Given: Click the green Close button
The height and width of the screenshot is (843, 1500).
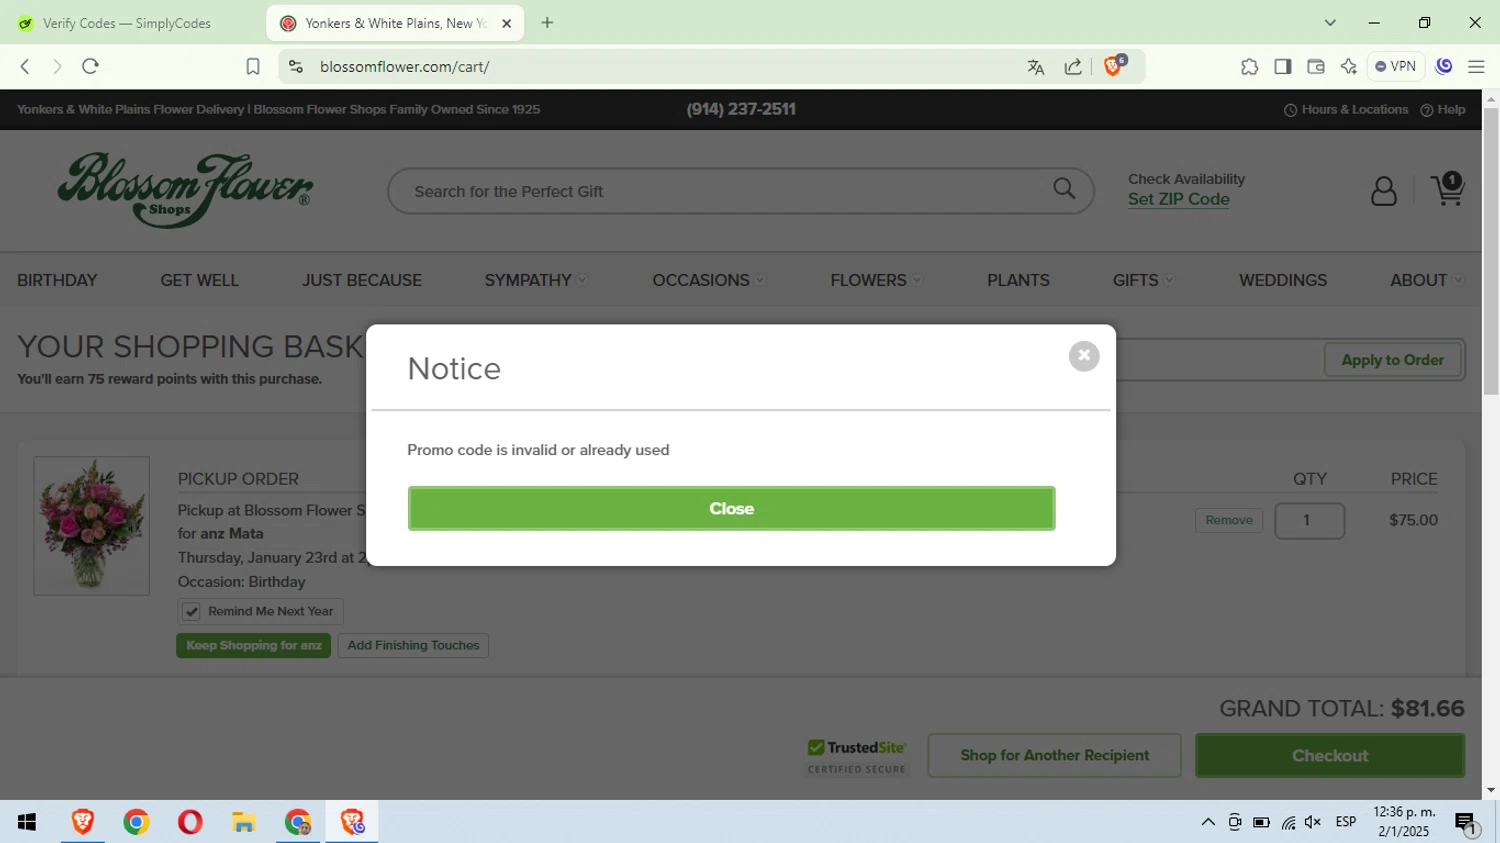Looking at the screenshot, I should point(731,508).
